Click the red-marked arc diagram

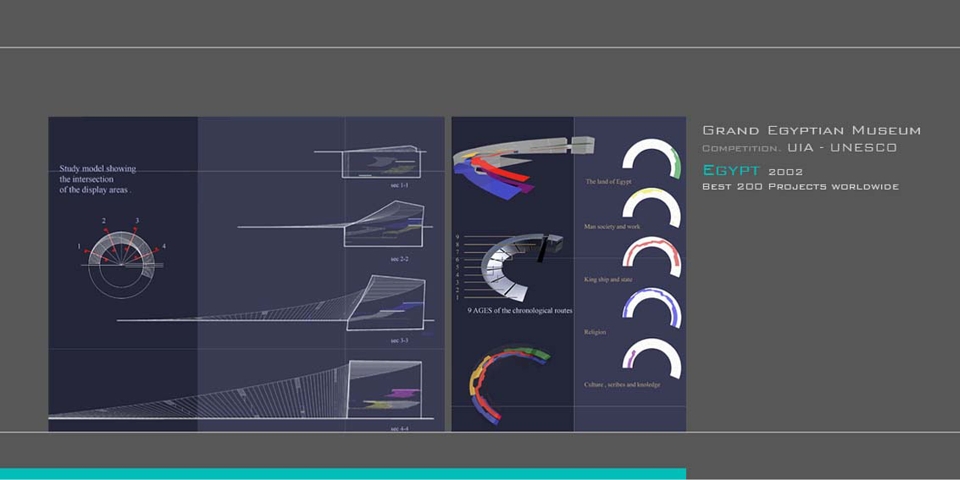pos(651,257)
